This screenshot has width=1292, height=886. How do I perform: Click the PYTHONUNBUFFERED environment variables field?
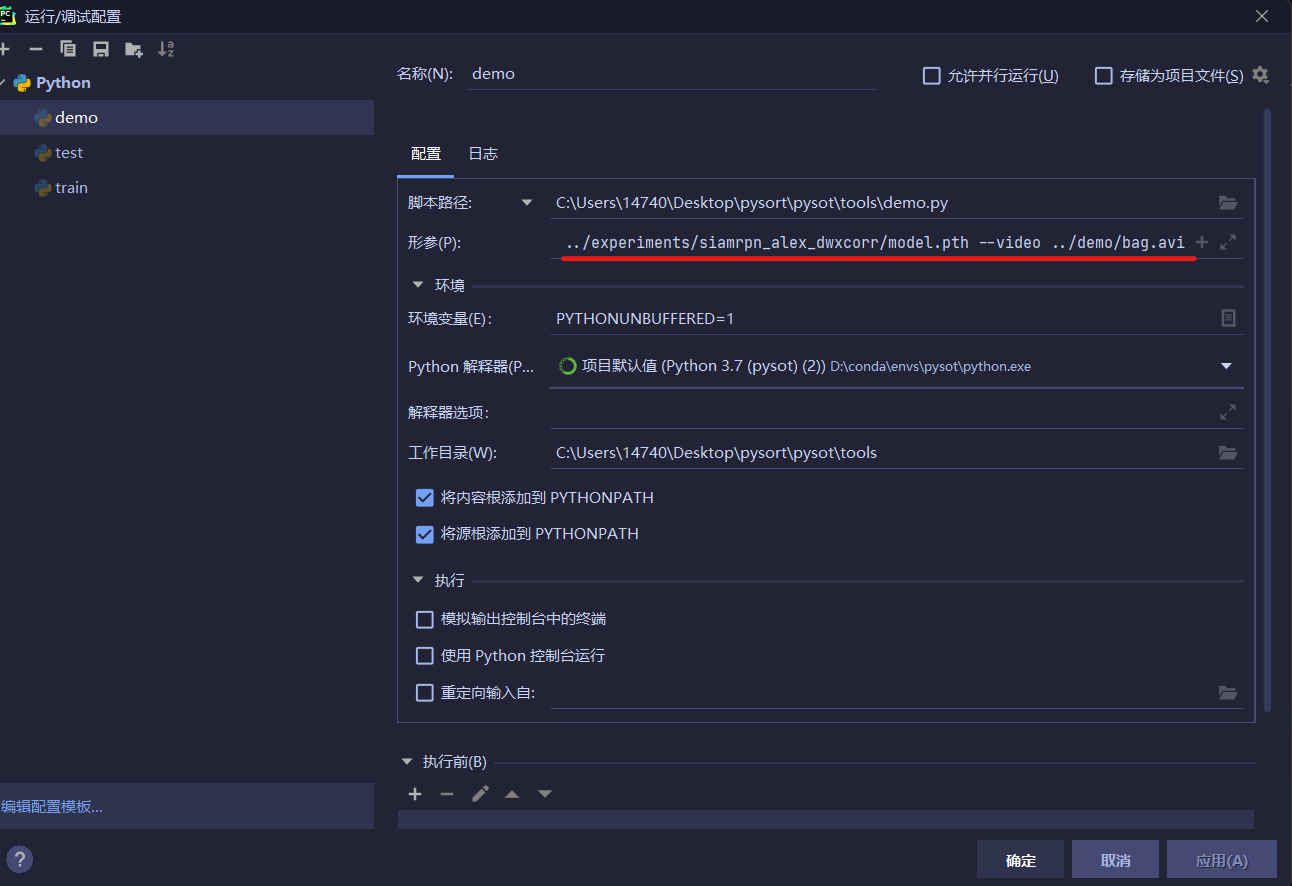[883, 318]
